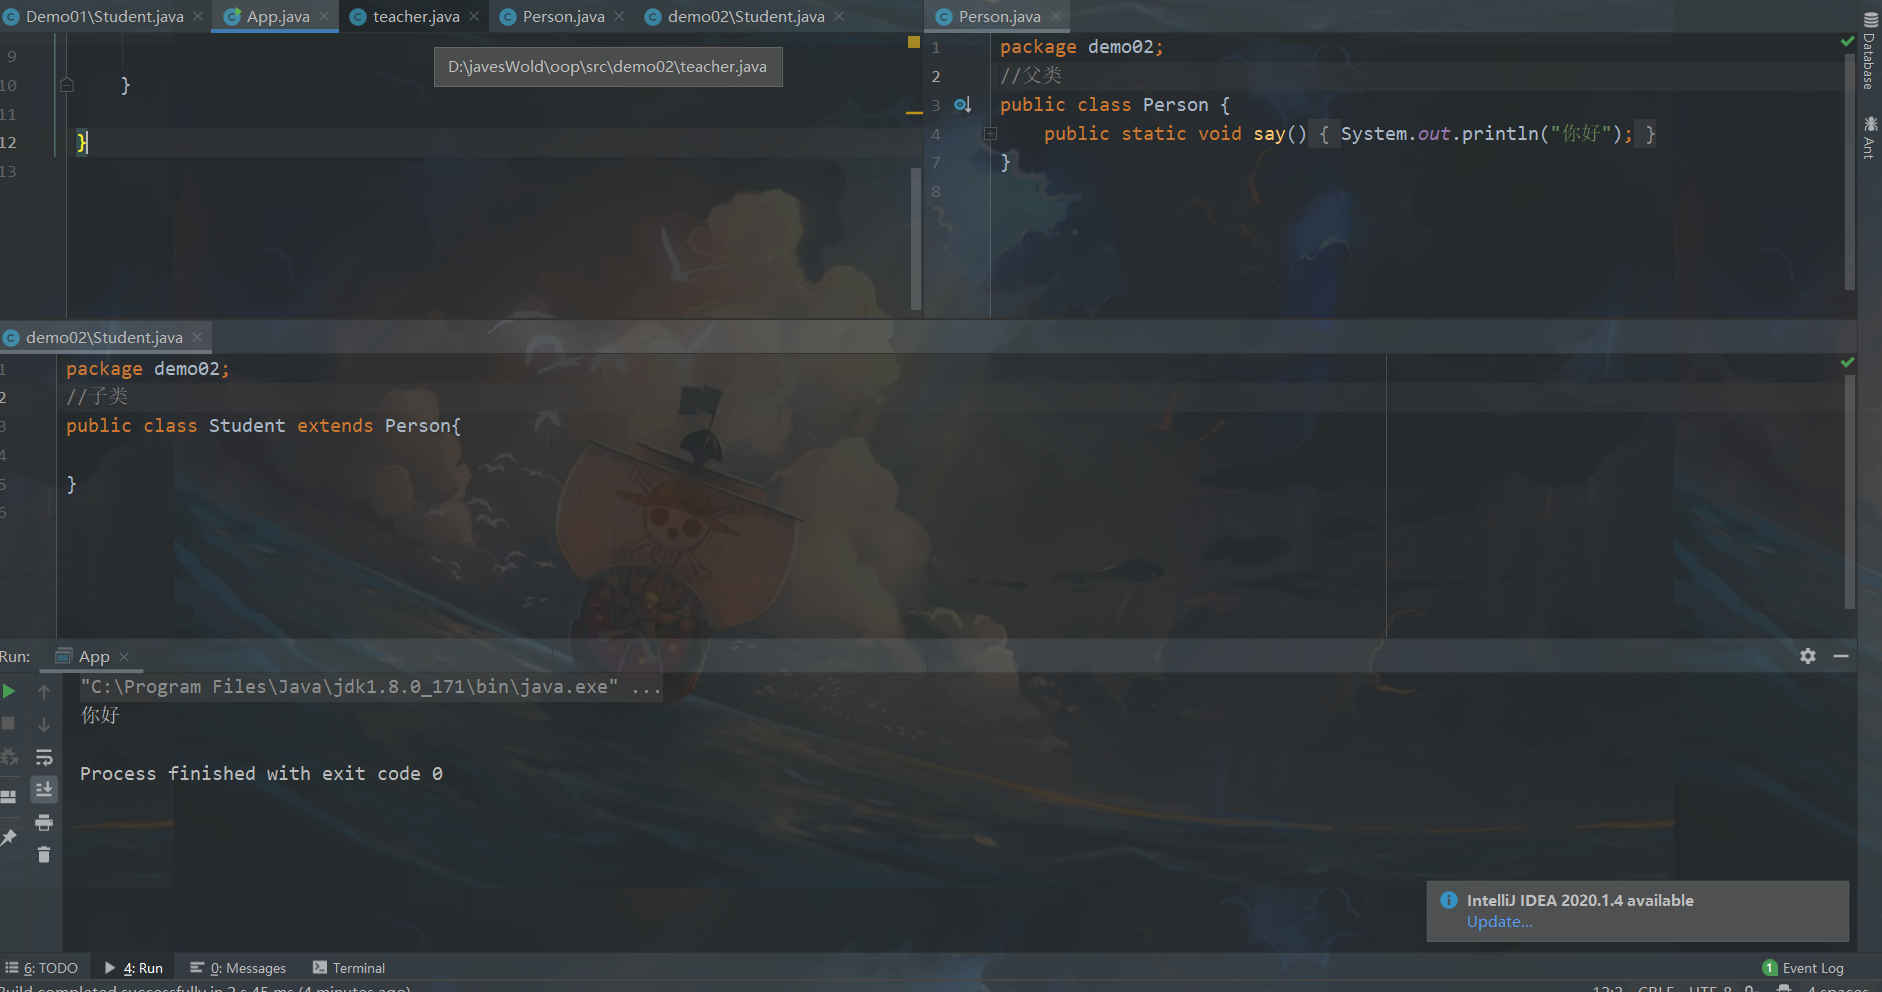This screenshot has height=992, width=1882.
Task: Print the Run console output
Action: coord(44,823)
